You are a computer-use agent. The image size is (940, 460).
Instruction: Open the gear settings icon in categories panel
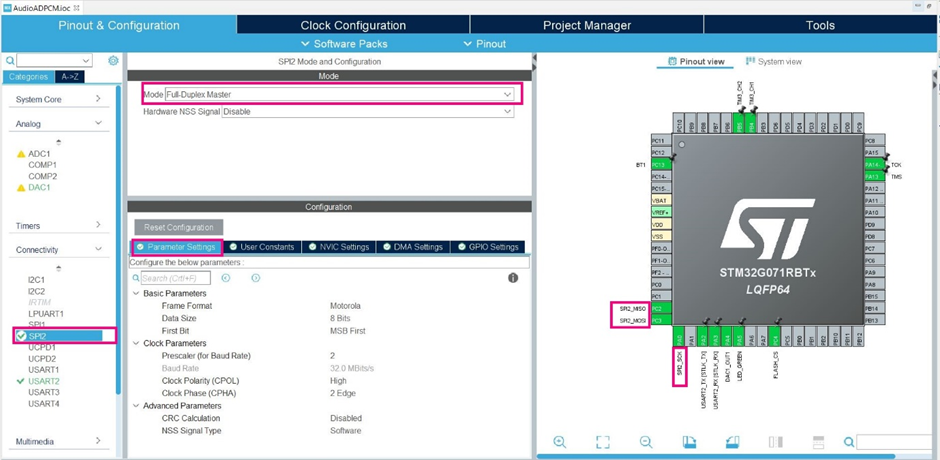[x=113, y=61]
